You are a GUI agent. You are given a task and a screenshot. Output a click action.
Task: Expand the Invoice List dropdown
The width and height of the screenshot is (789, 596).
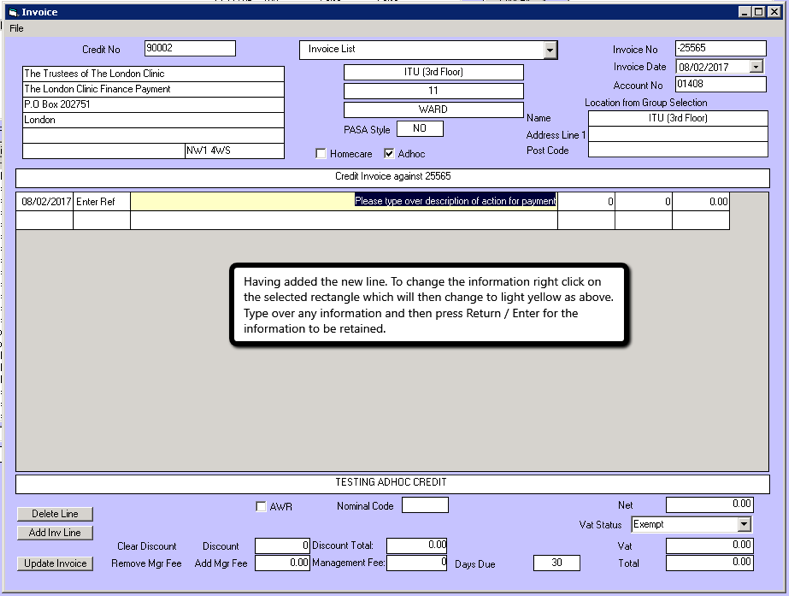[550, 50]
